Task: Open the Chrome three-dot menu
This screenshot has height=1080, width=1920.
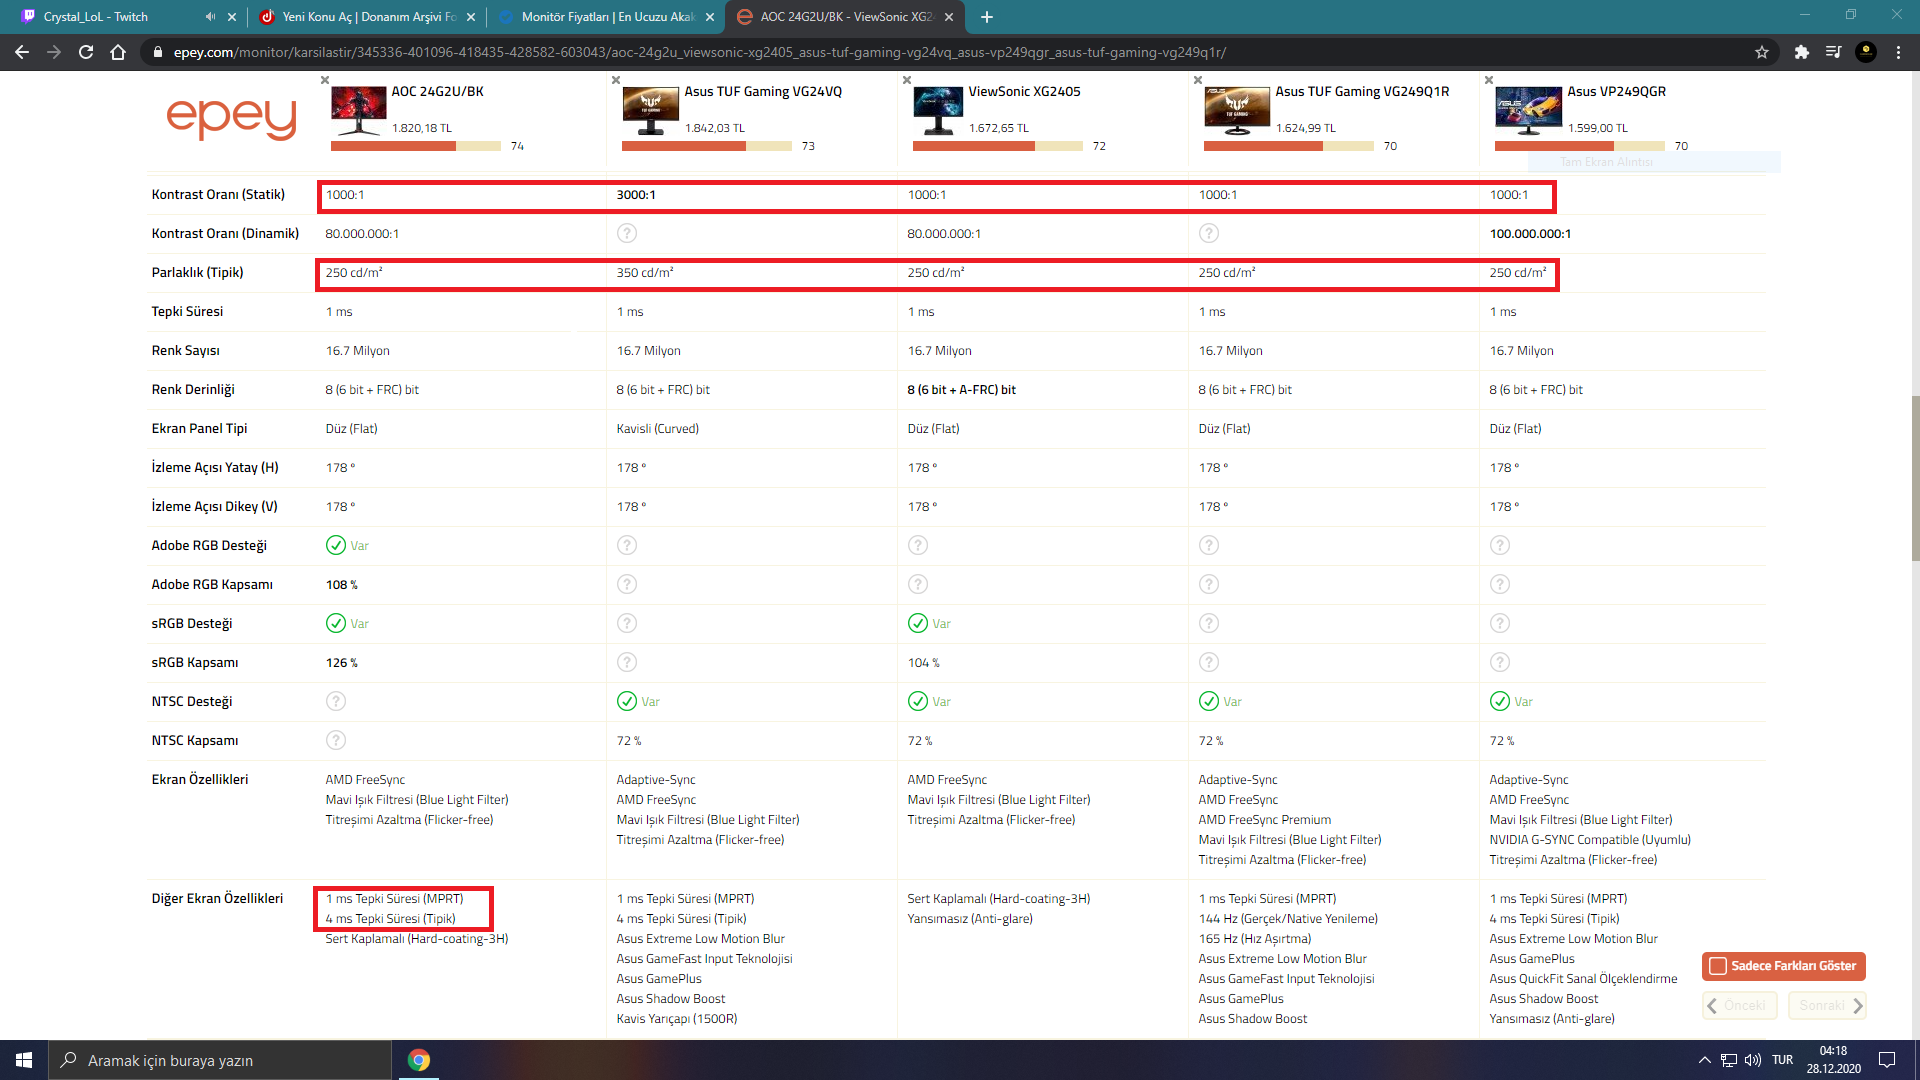Action: point(1898,52)
